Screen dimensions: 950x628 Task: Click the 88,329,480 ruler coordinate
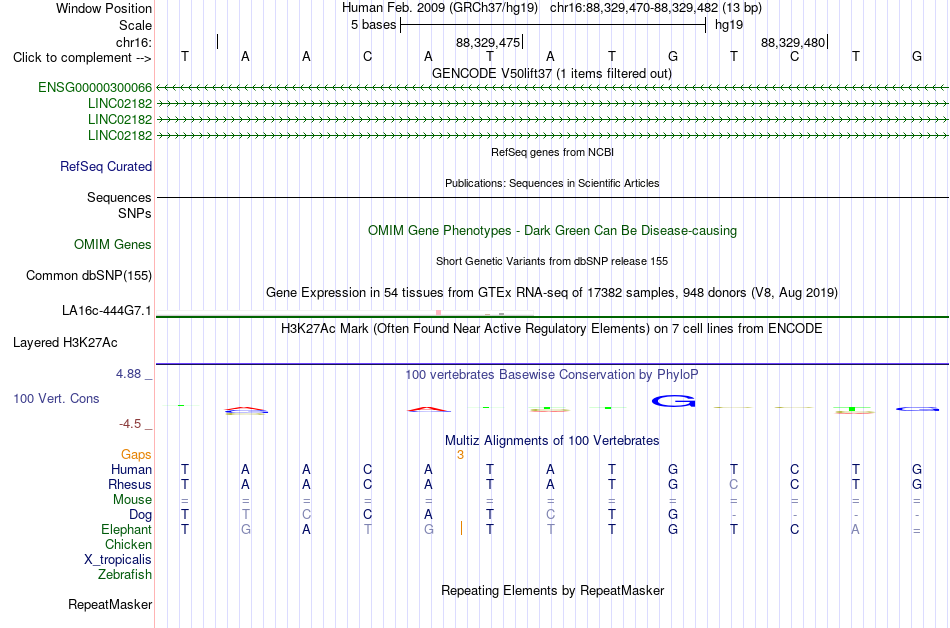792,42
